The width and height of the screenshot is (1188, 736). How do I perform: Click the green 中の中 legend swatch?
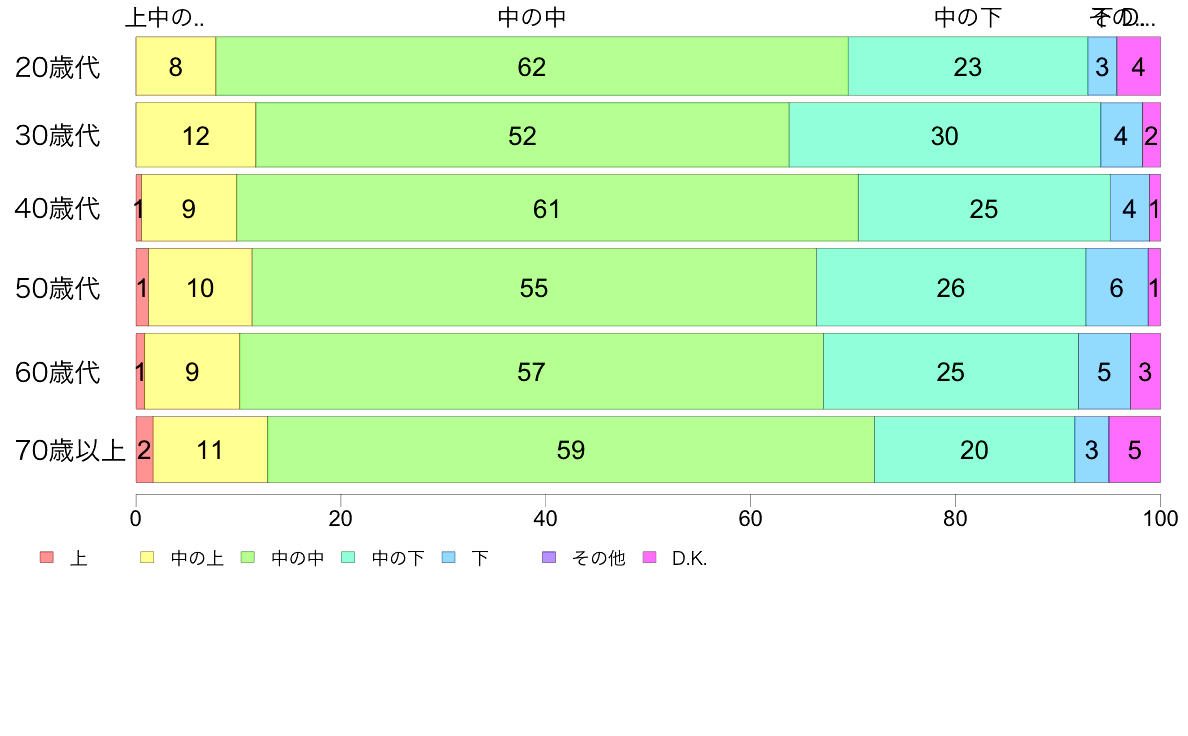click(248, 557)
